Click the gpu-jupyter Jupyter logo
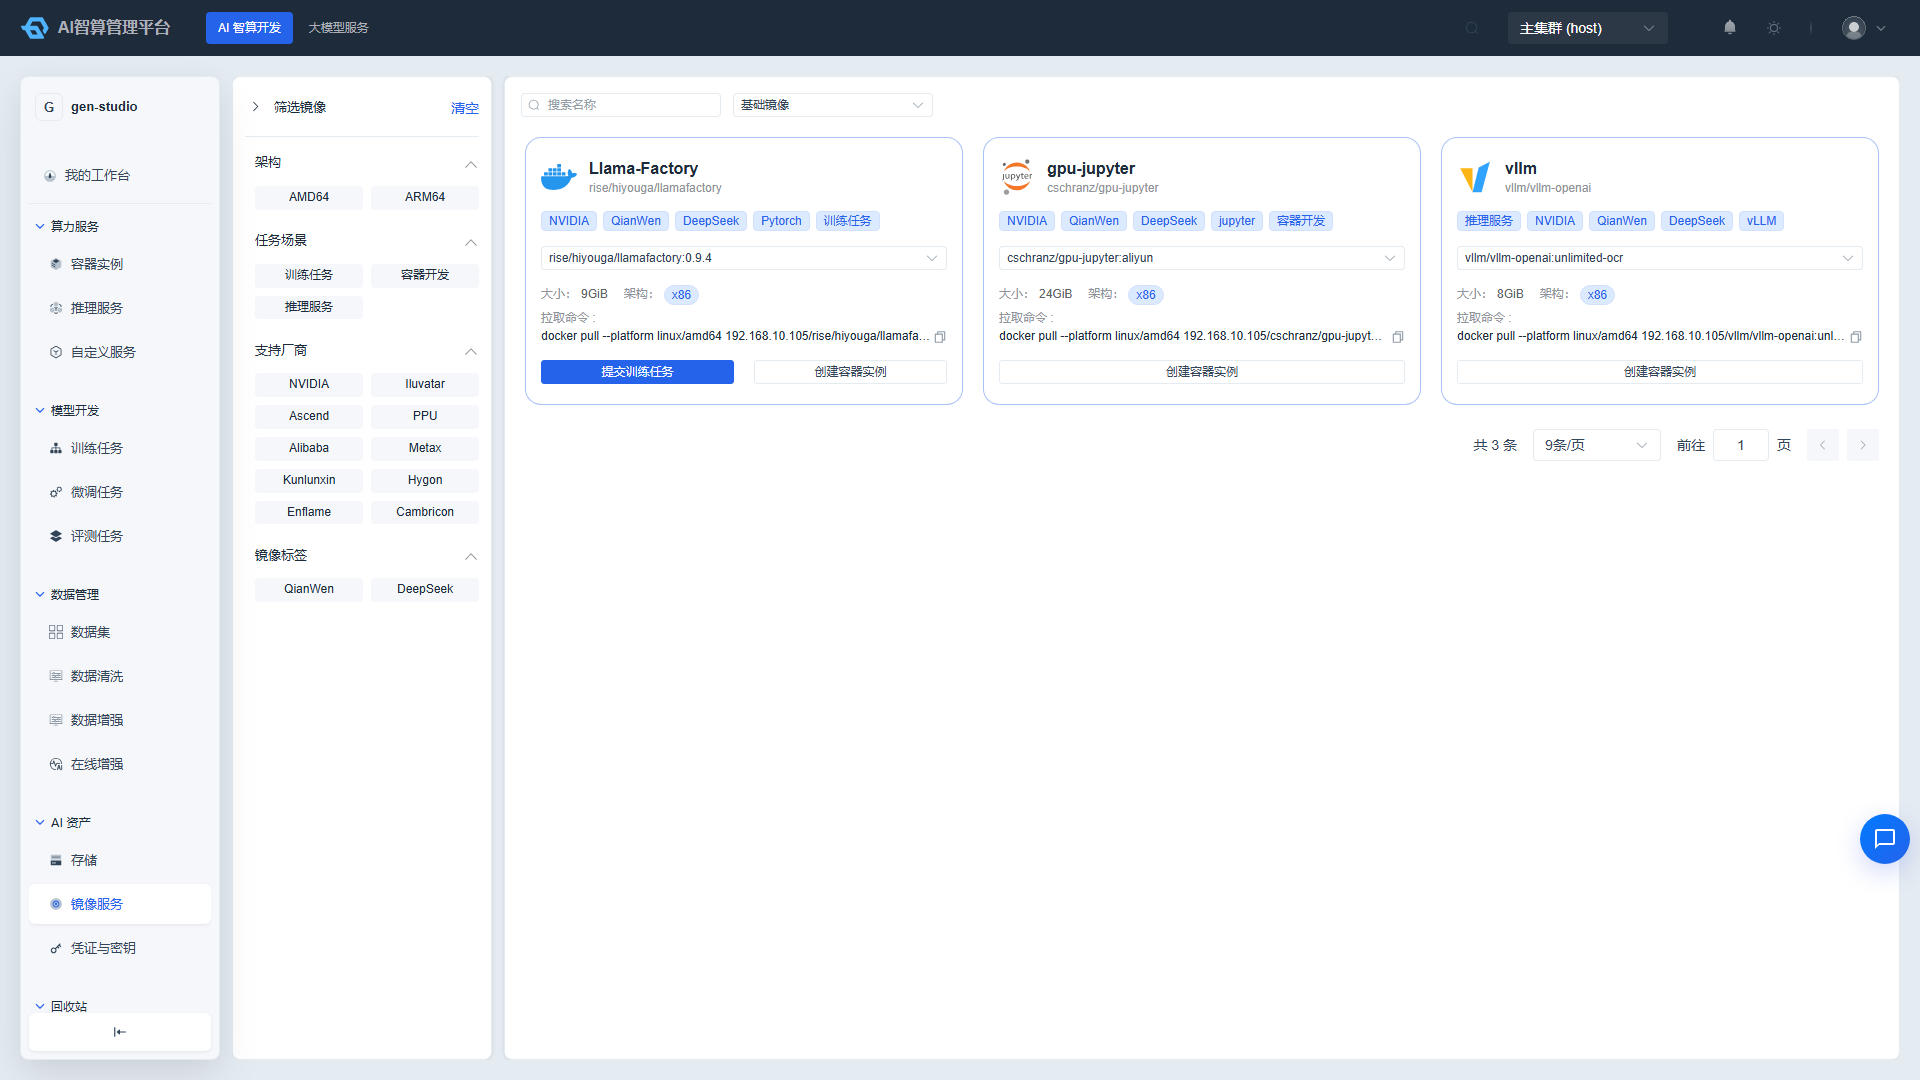 tap(1017, 177)
